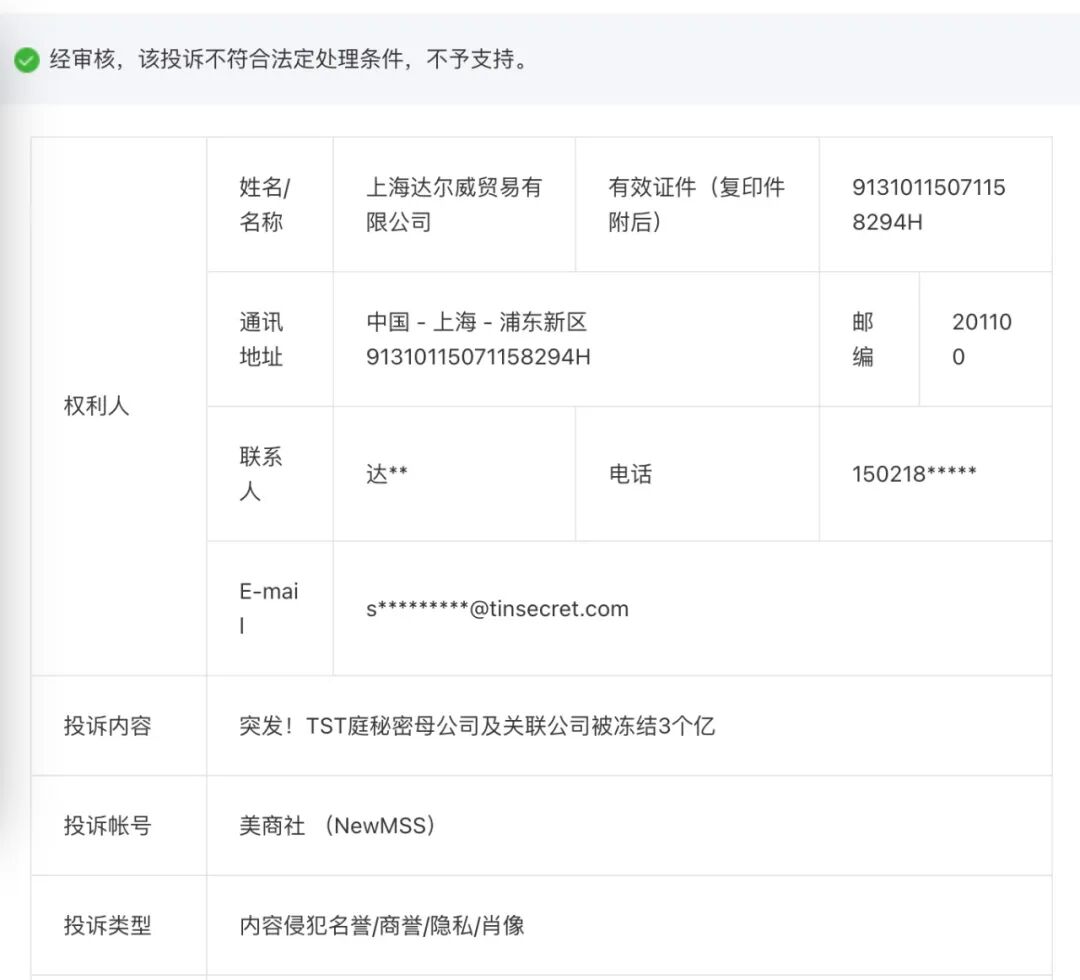Viewport: 1080px width, 980px height.
Task: Select company name 上海达尔威贸易有限公司
Action: tap(450, 204)
